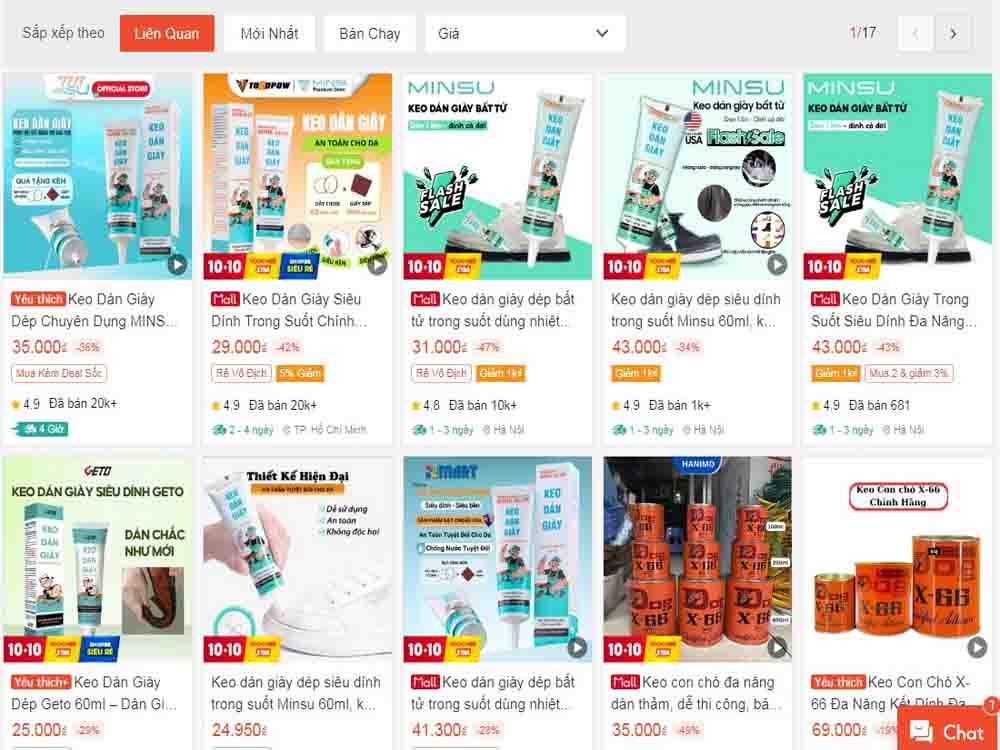Expand the Giá price sort dropdown
This screenshot has width=1000, height=750.
coord(525,33)
